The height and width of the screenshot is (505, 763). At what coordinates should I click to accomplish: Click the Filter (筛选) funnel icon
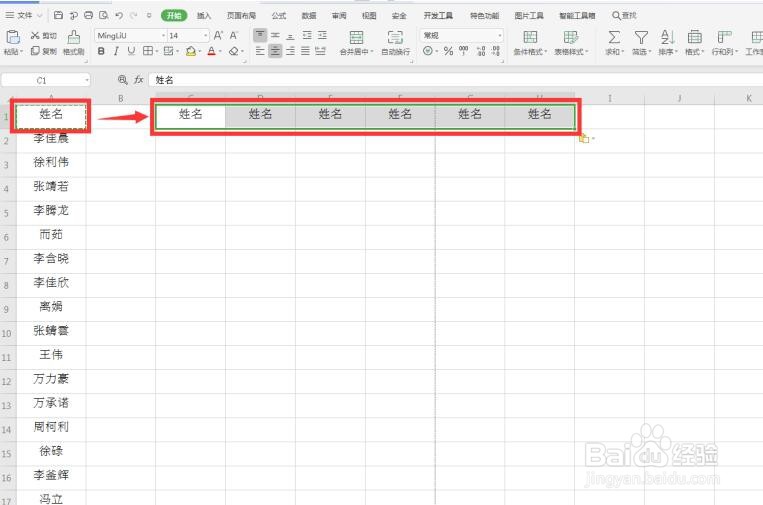coord(641,37)
